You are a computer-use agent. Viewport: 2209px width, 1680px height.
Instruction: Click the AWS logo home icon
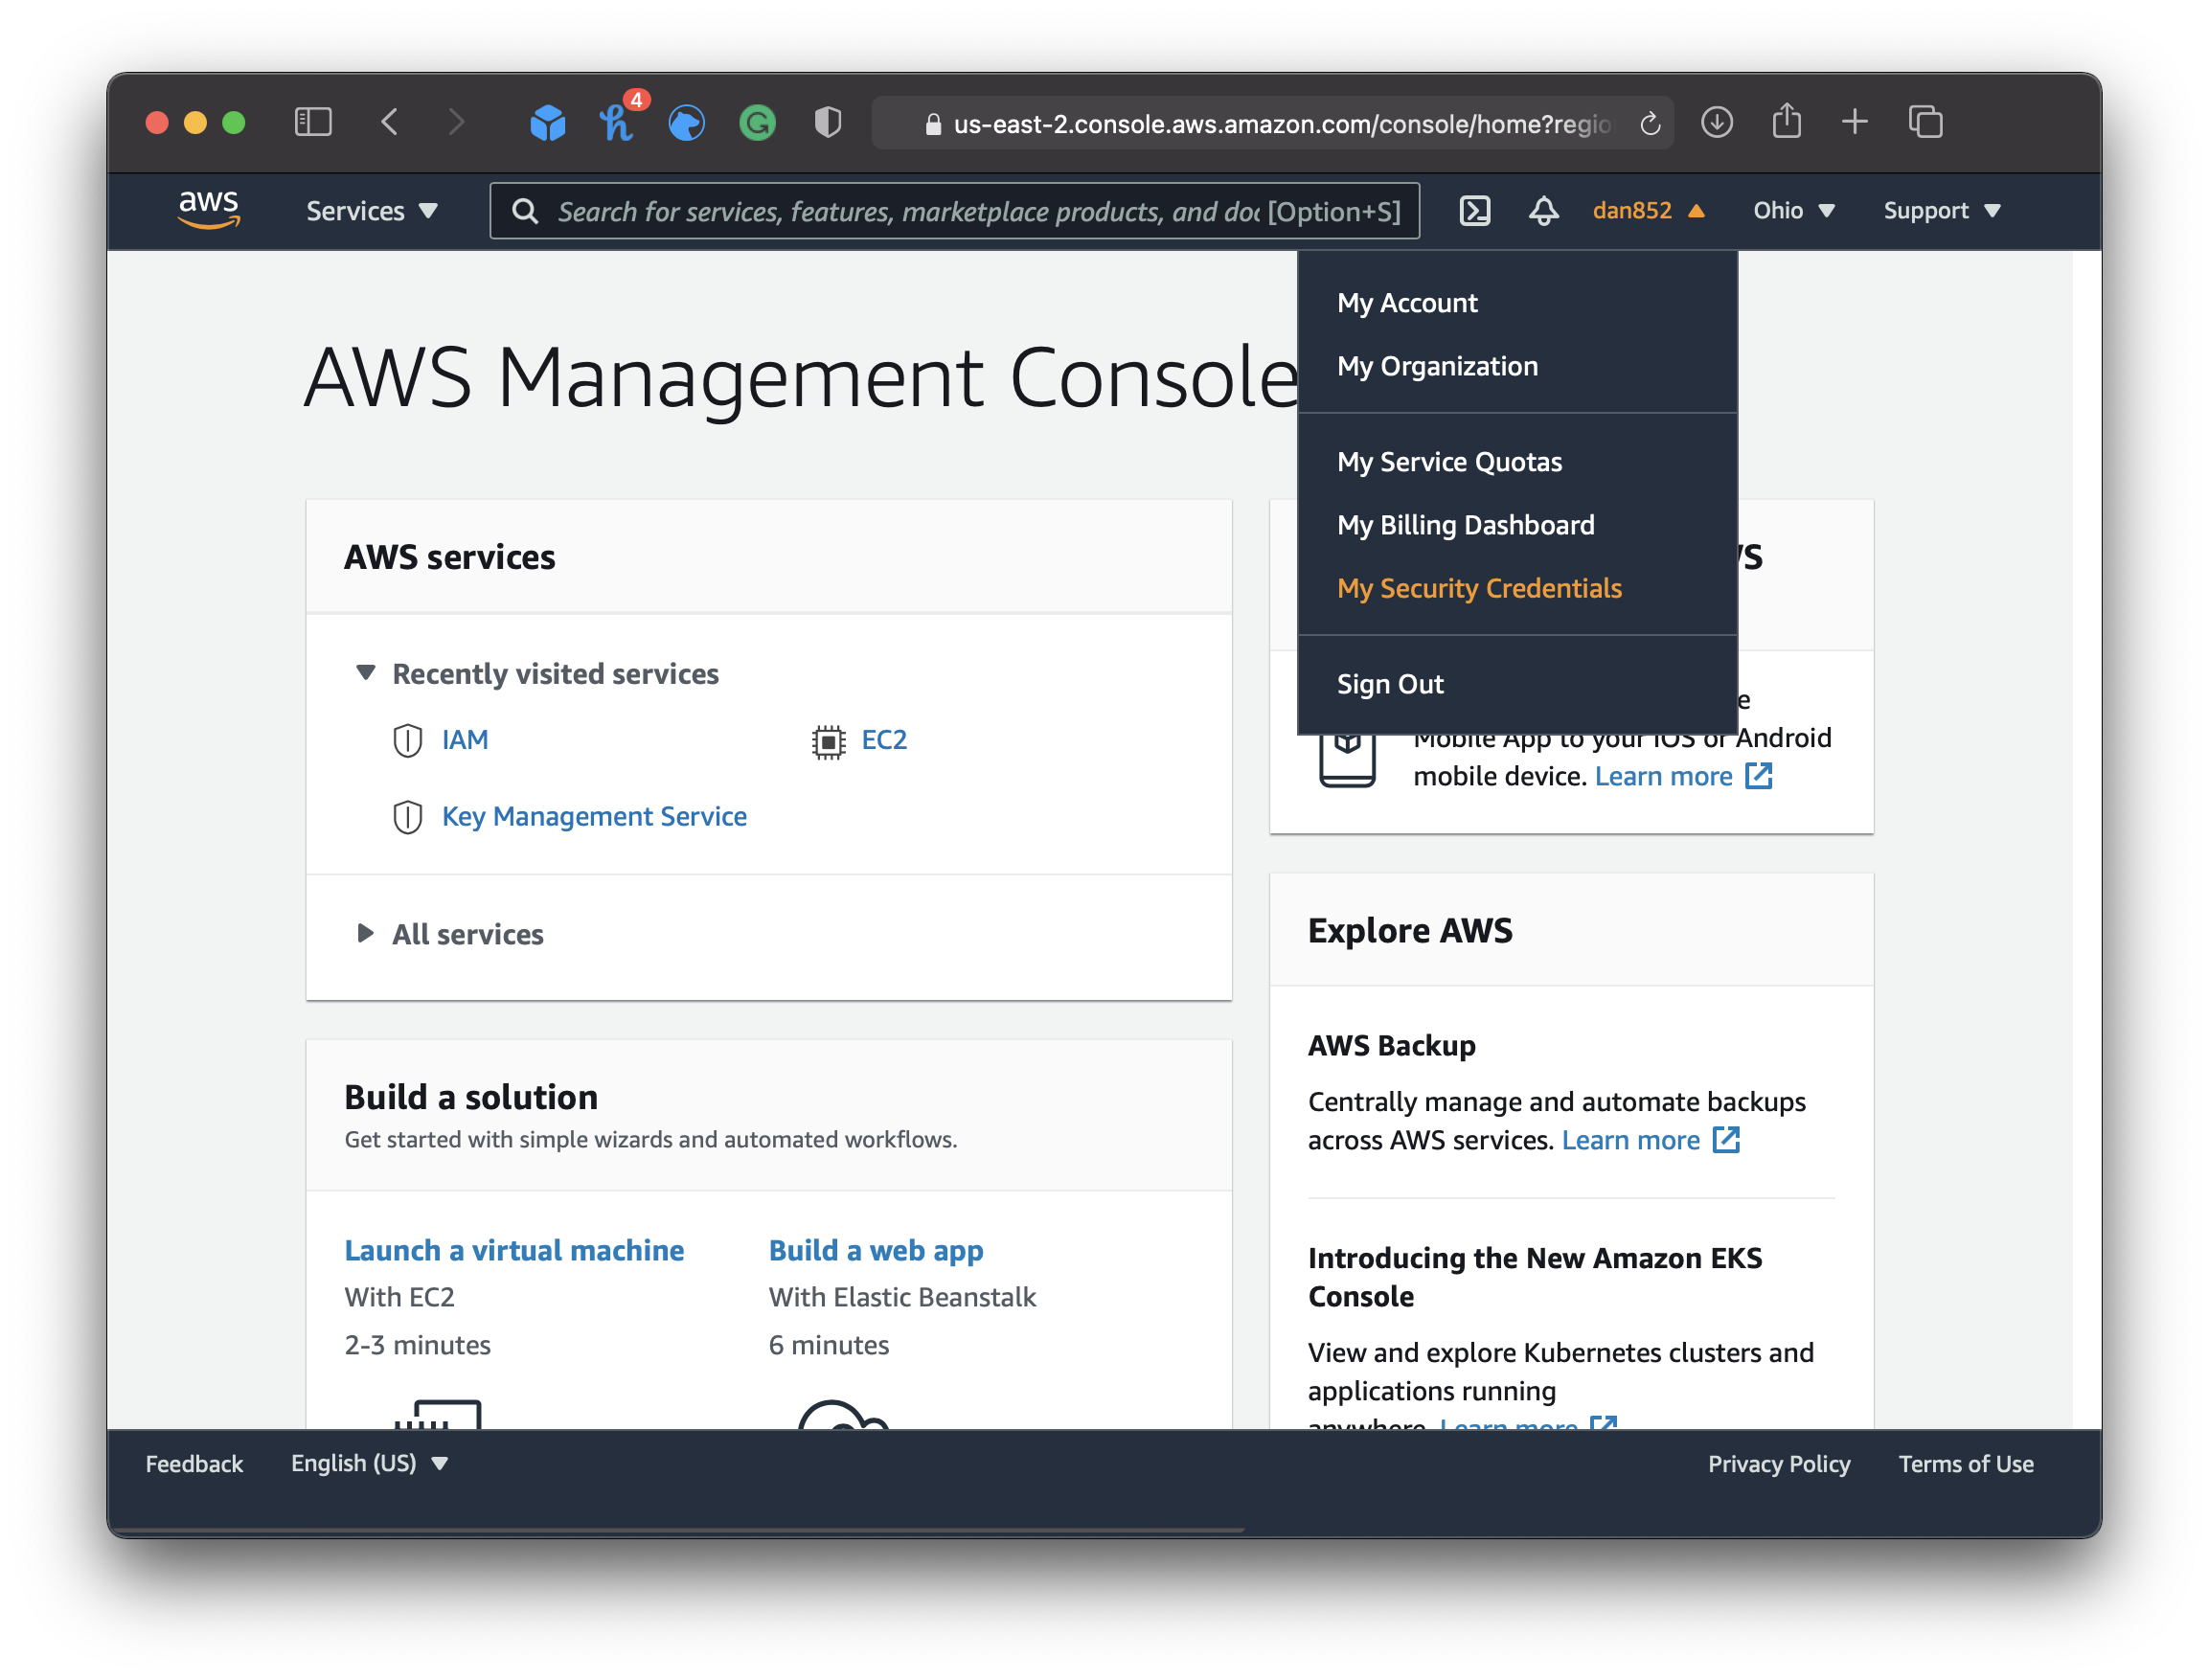click(x=209, y=209)
